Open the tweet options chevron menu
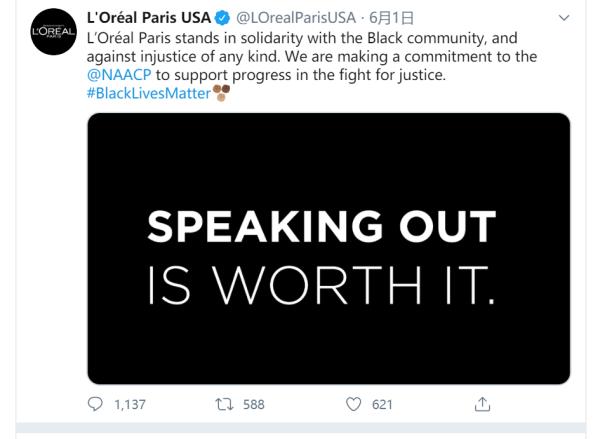Viewport: 600px width, 439px height. click(564, 18)
